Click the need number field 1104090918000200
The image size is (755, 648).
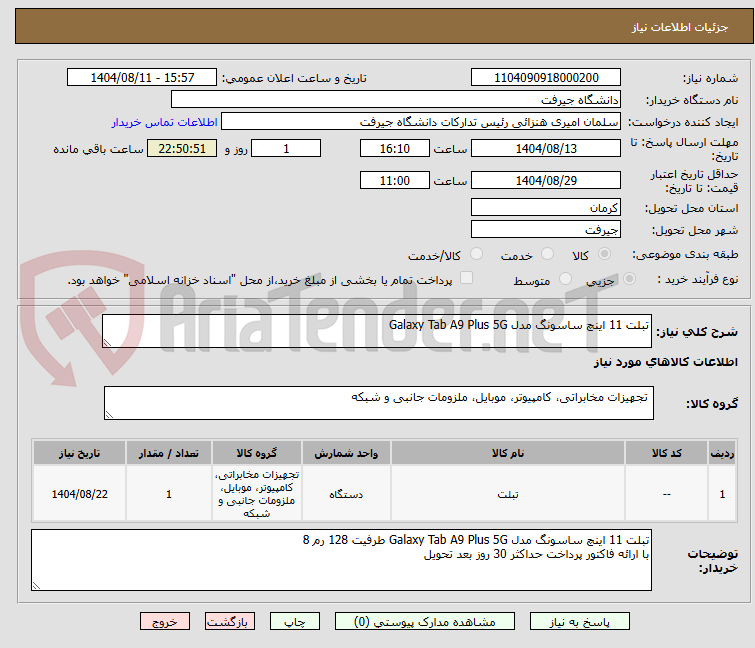coord(546,78)
